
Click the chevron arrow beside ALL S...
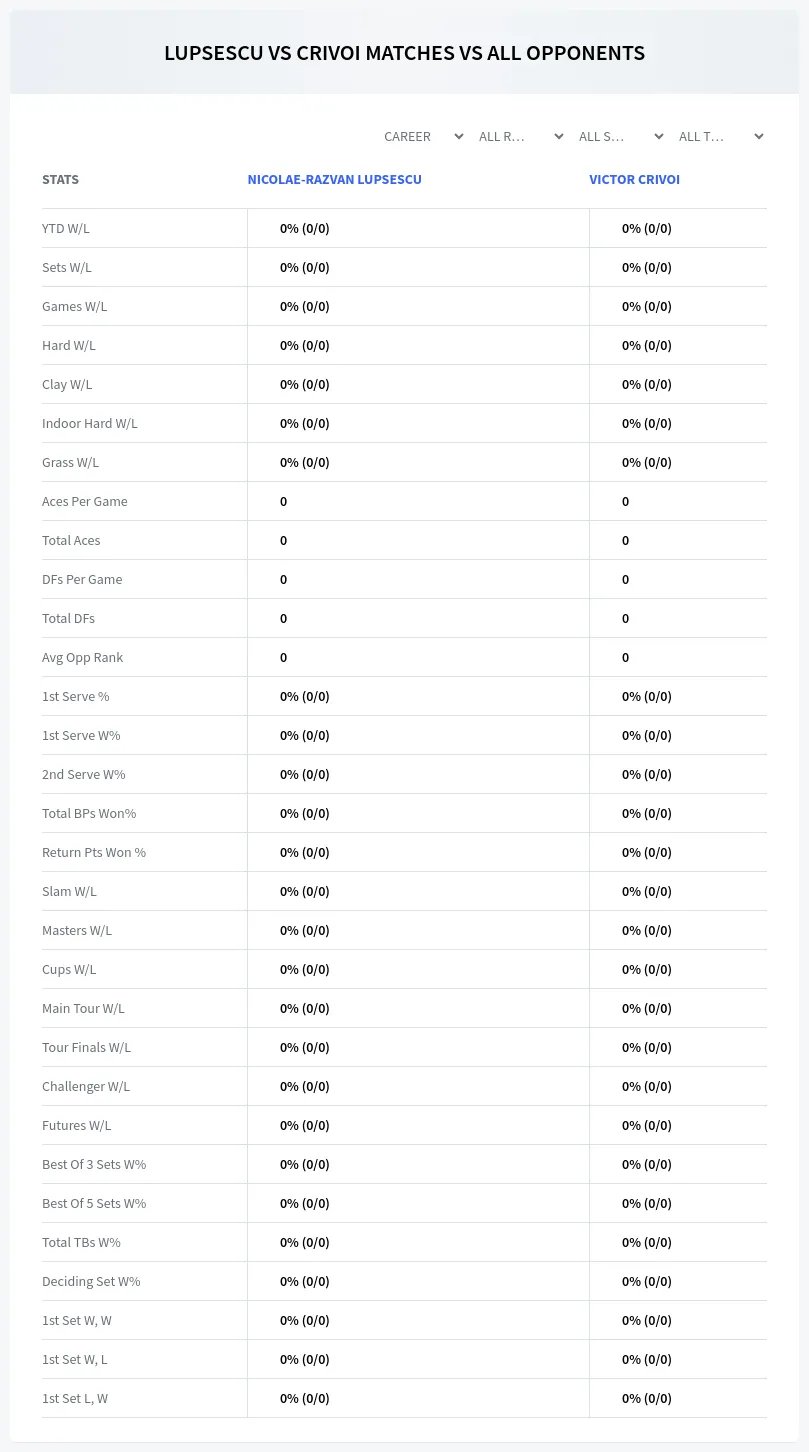click(x=659, y=136)
